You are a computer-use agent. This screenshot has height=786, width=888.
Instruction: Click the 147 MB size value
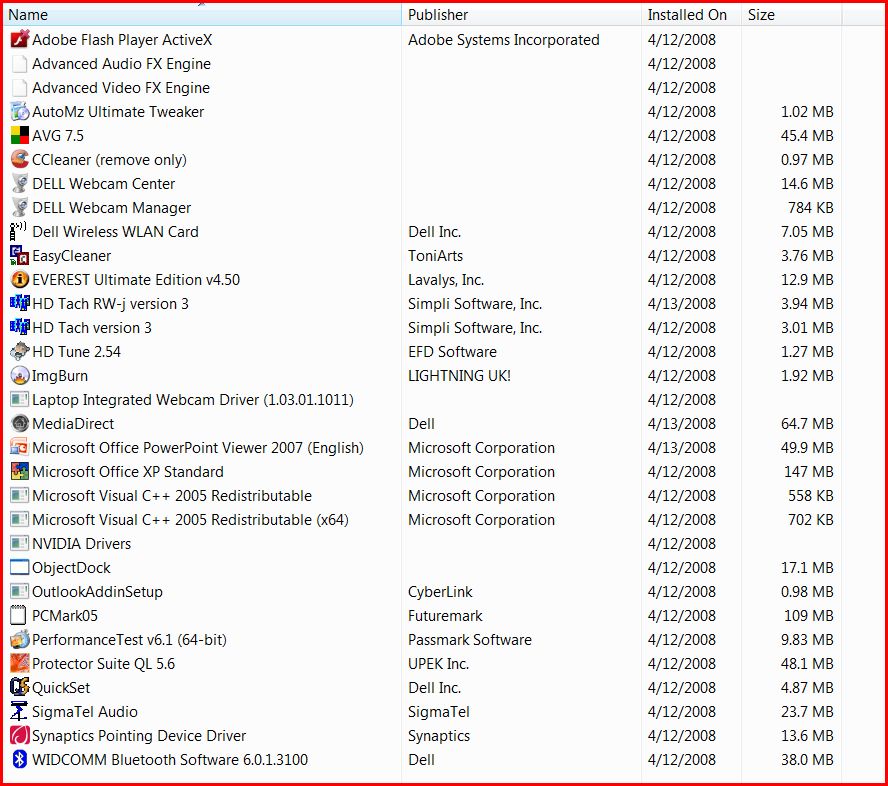point(809,472)
